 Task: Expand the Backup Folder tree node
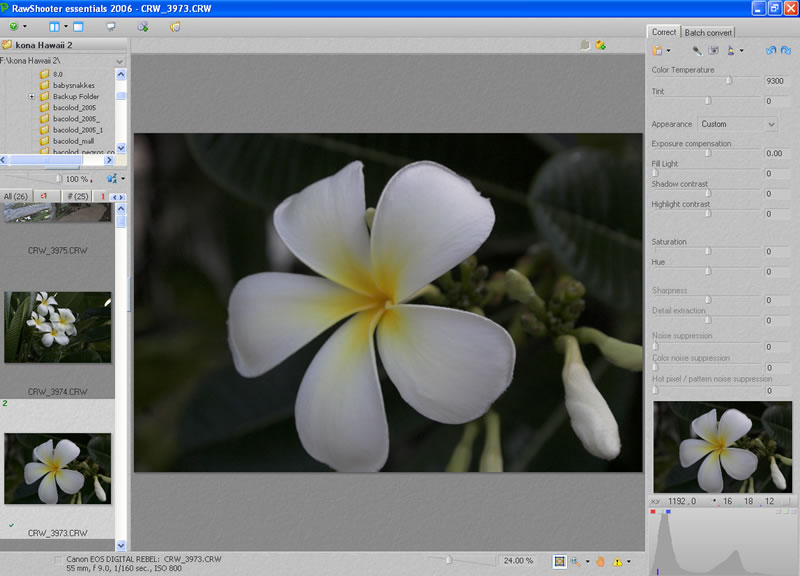click(x=32, y=97)
